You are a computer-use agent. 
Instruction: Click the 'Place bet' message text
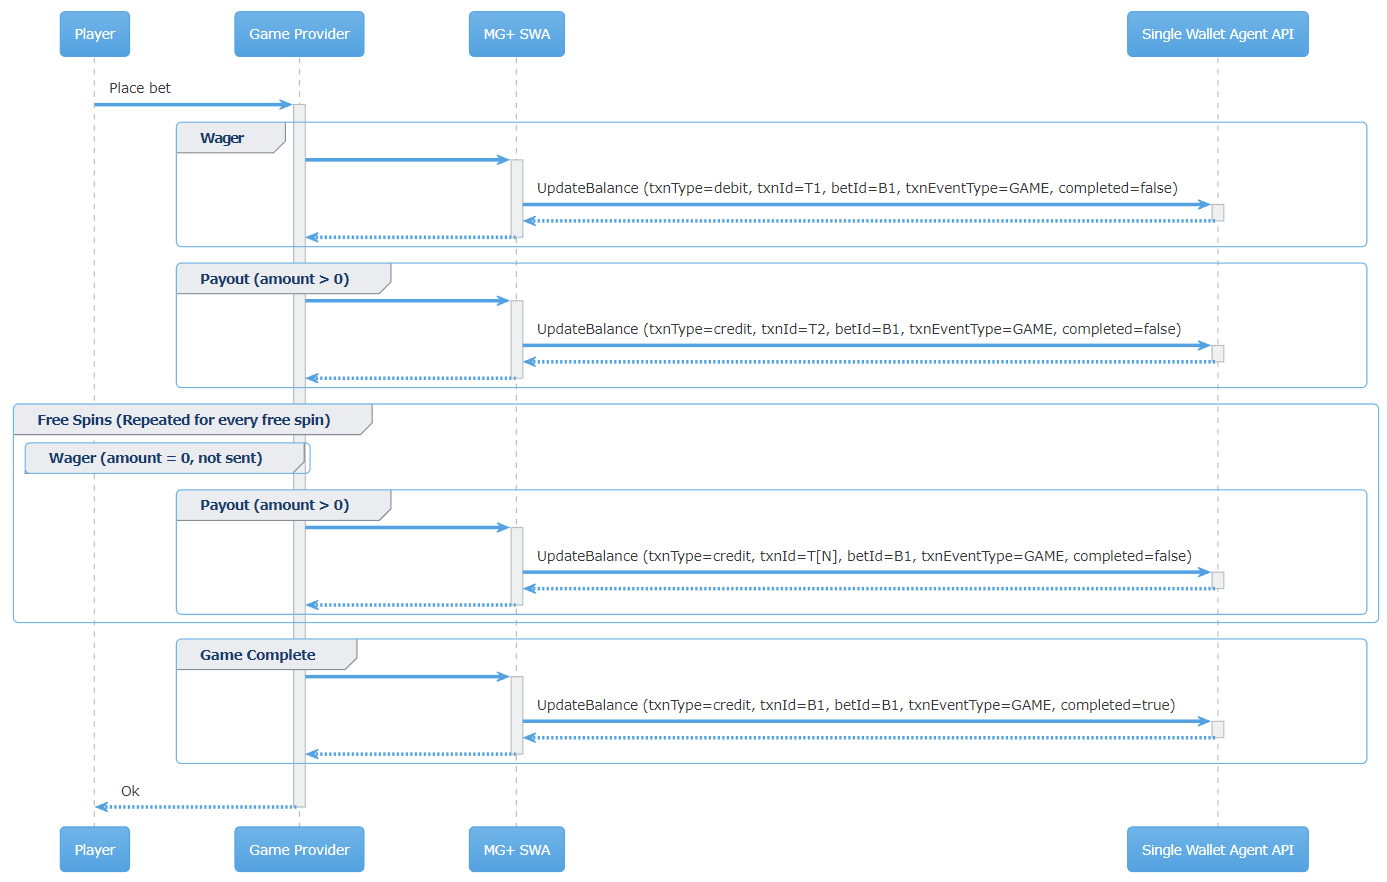point(140,88)
